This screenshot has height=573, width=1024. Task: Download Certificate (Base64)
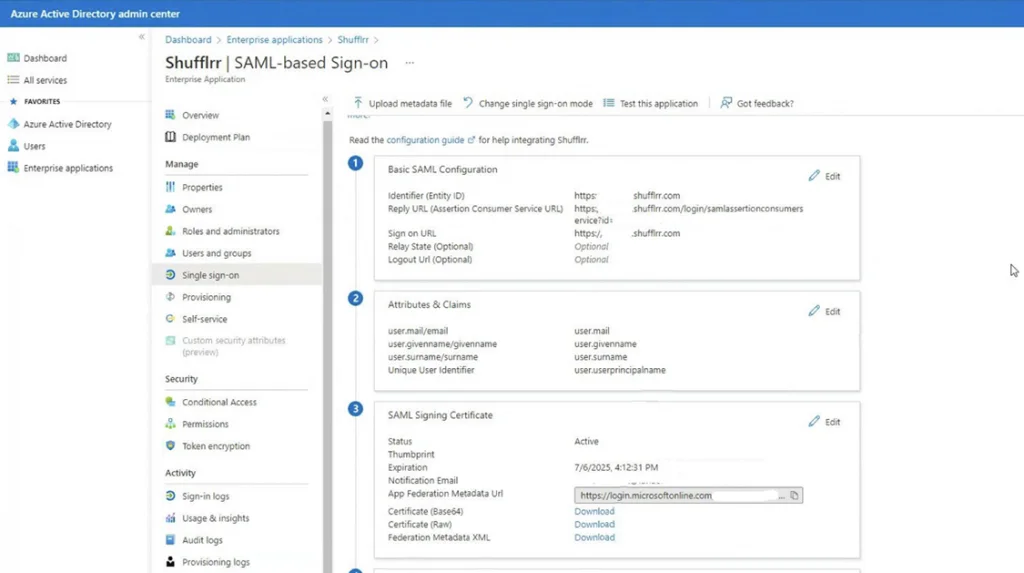(x=594, y=512)
